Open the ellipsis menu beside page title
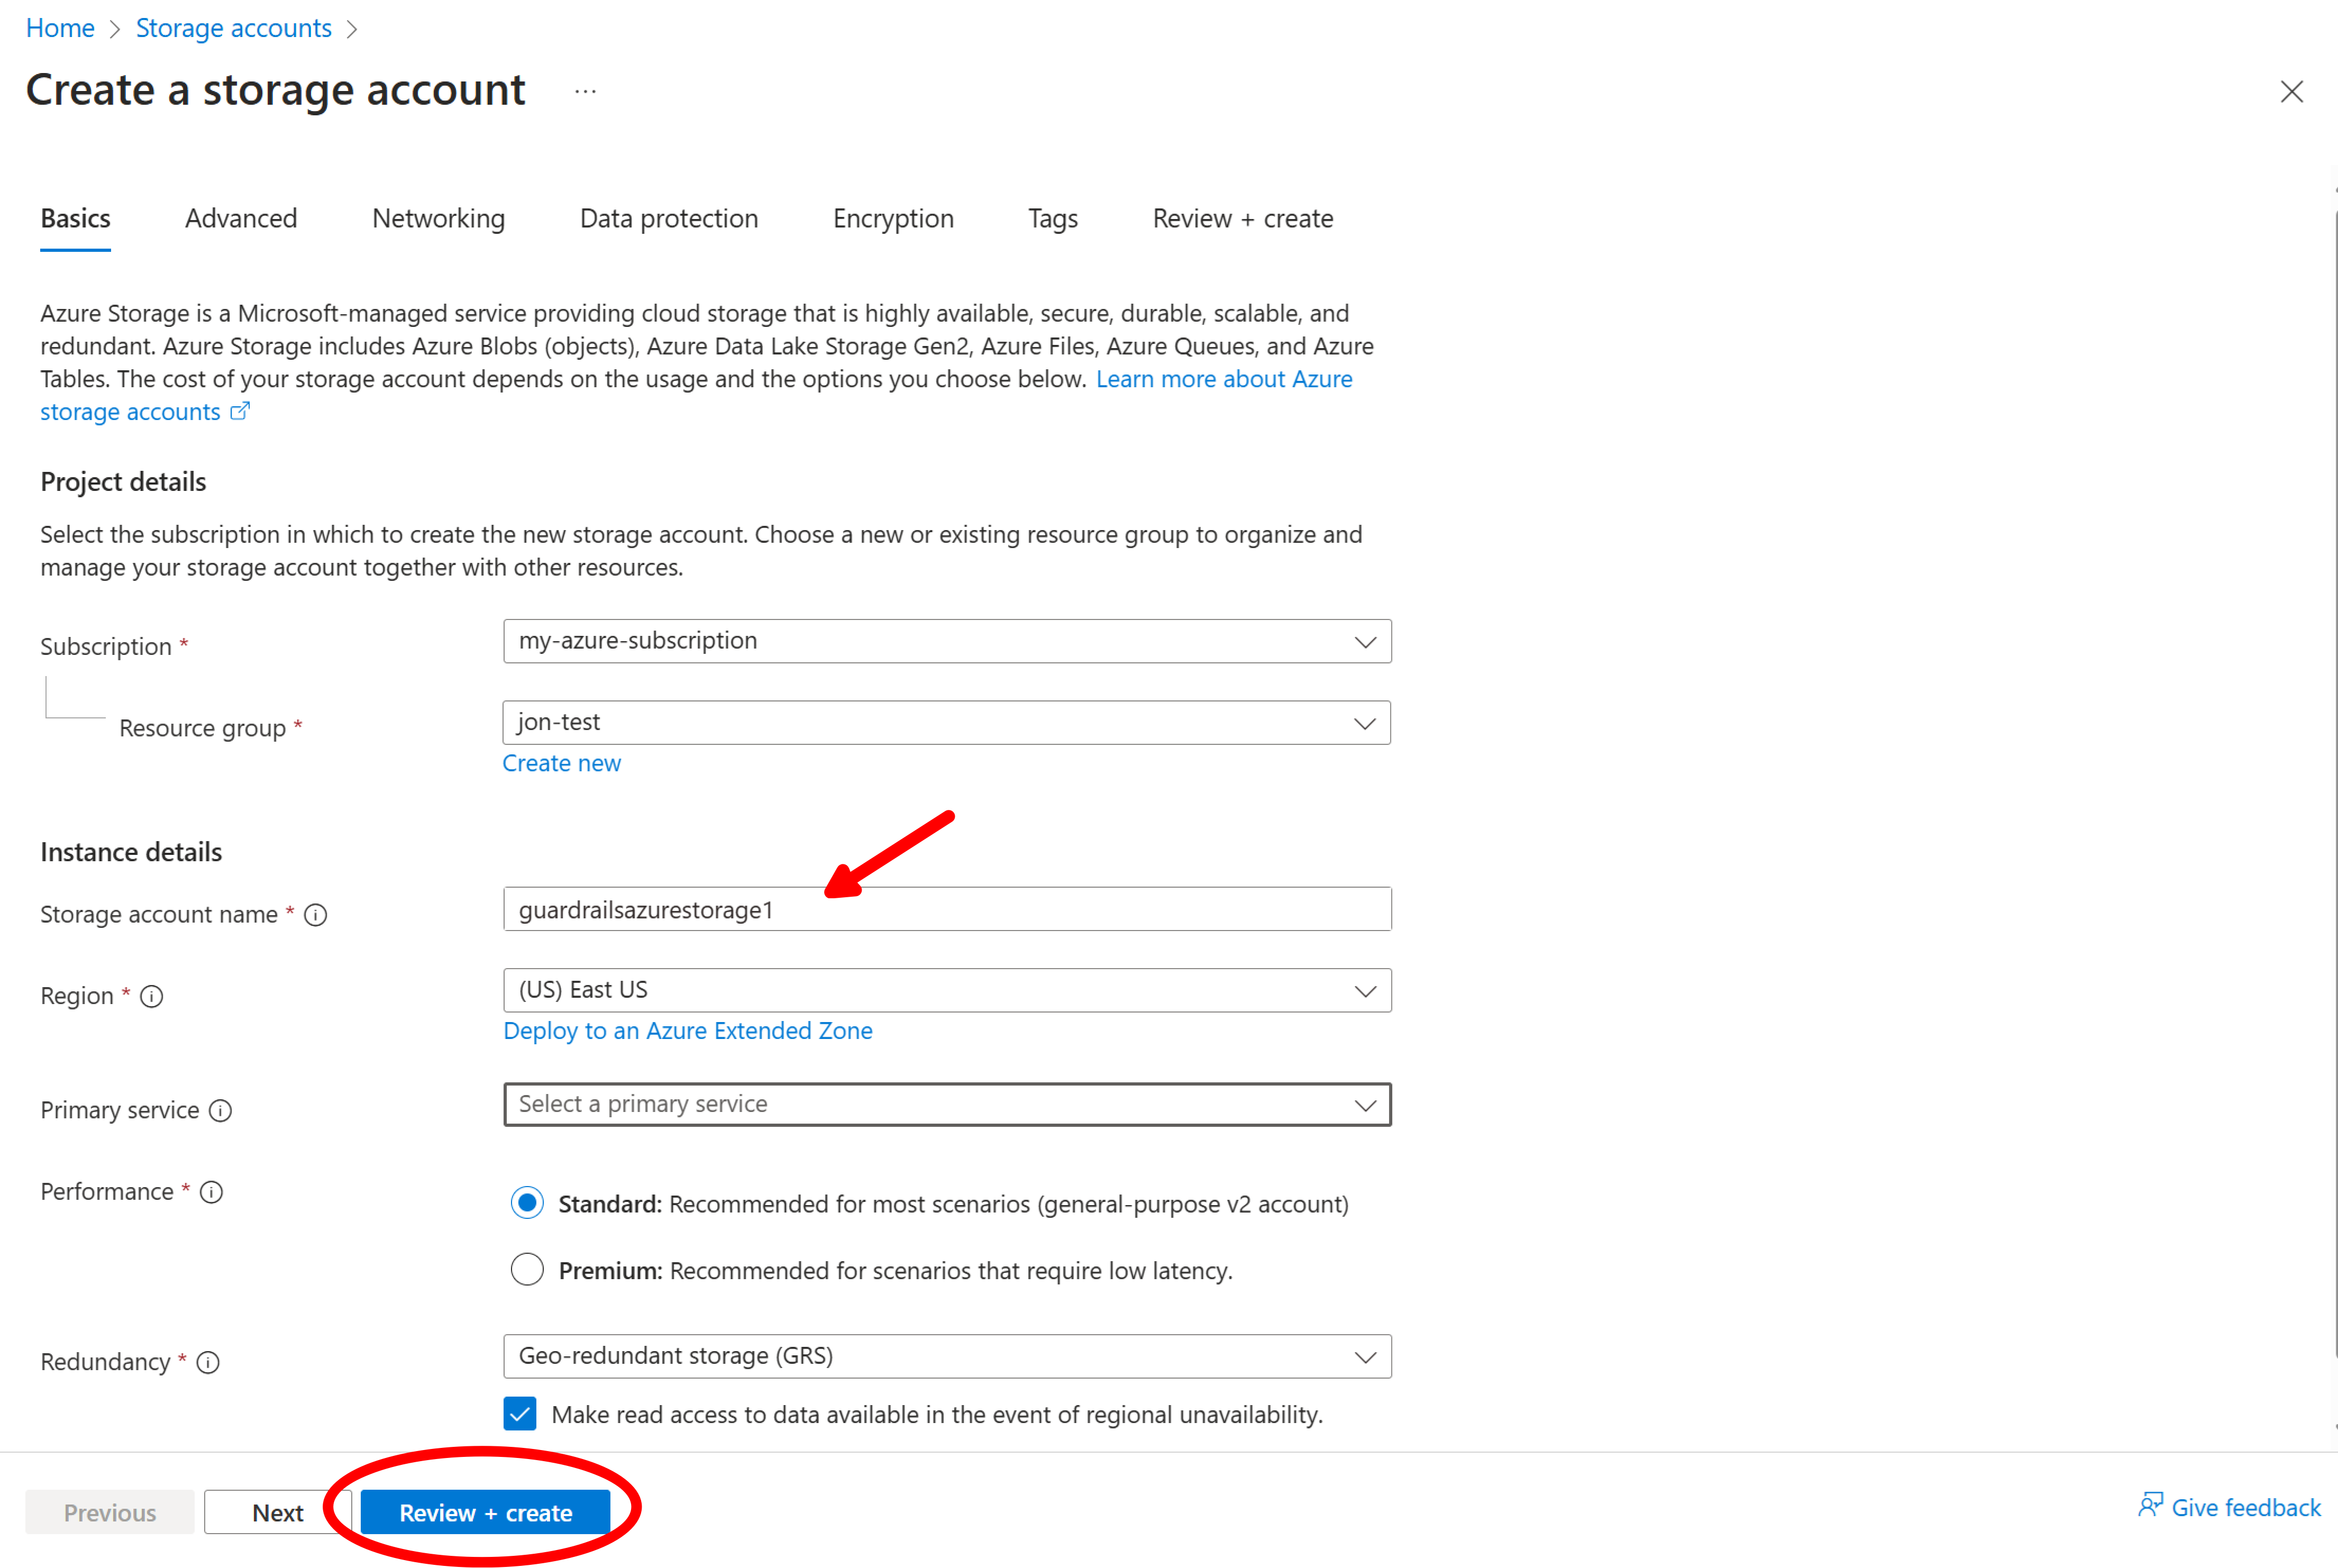The image size is (2338, 1568). (585, 92)
